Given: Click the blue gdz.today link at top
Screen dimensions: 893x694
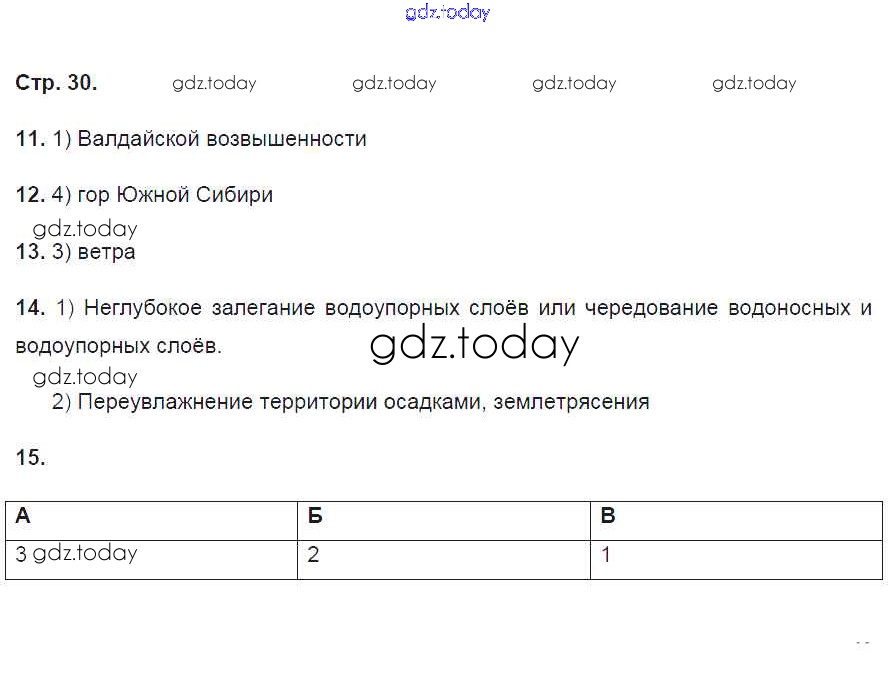Looking at the screenshot, I should click(447, 13).
